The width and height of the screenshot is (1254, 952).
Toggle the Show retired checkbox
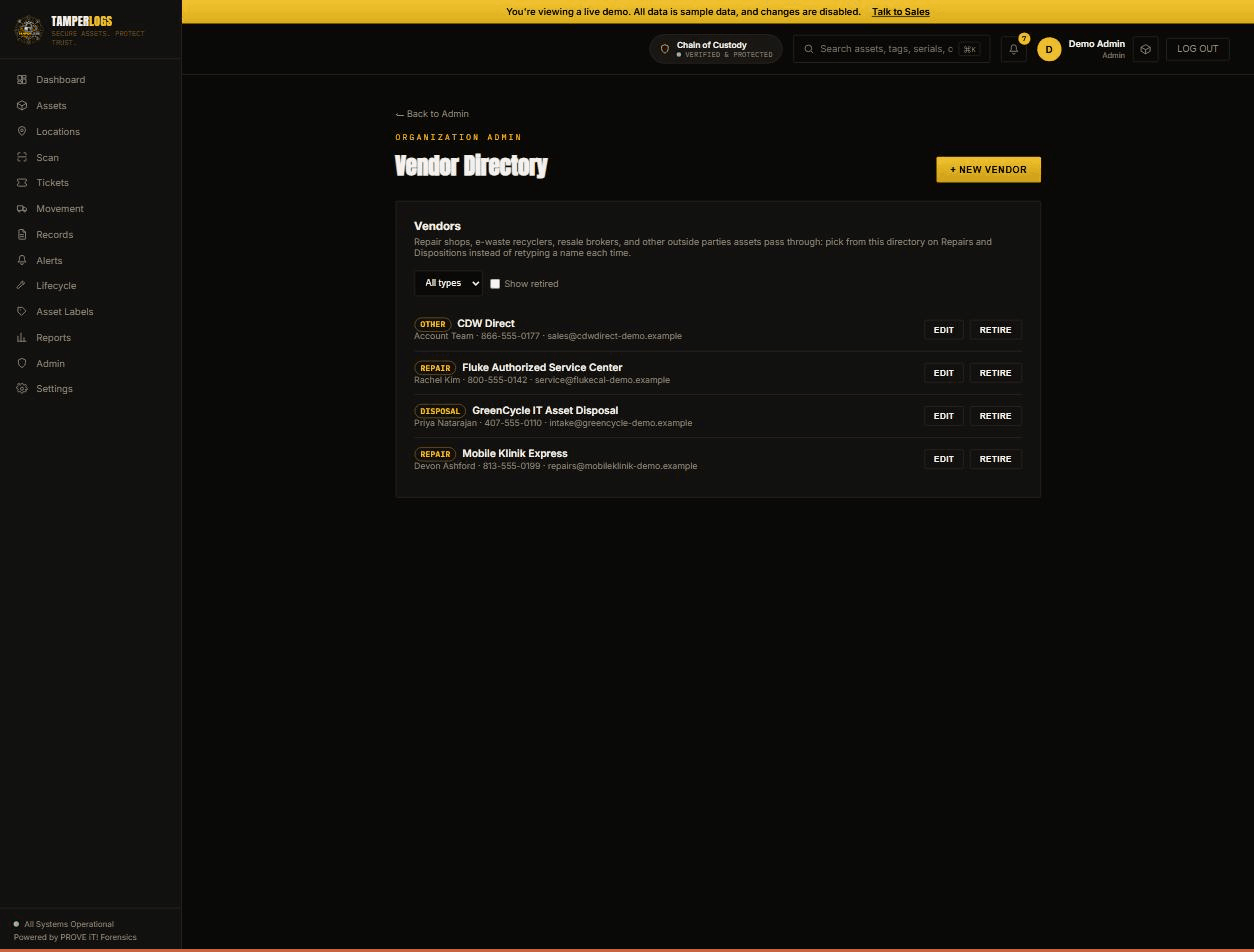pos(495,284)
